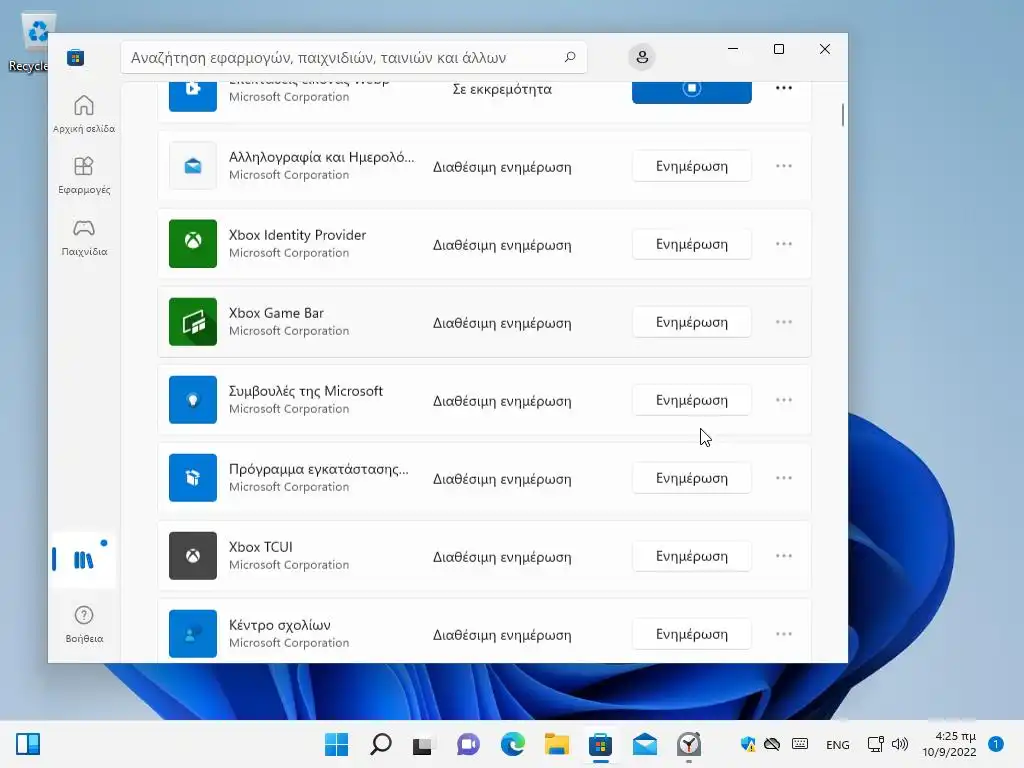Click the Xbox Game Bar title text

276,313
